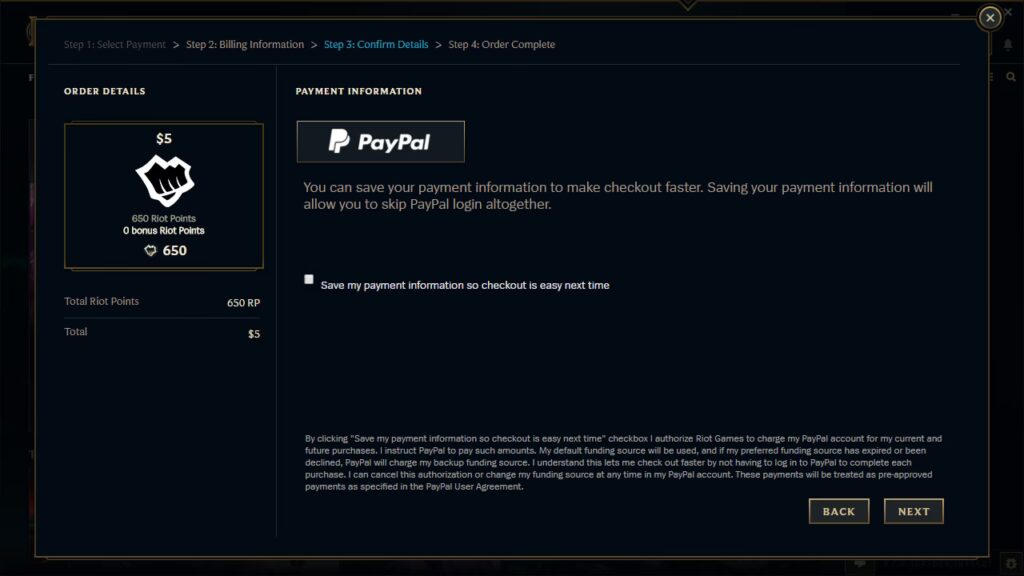Click the Next button
The image size is (1024, 576).
click(914, 511)
